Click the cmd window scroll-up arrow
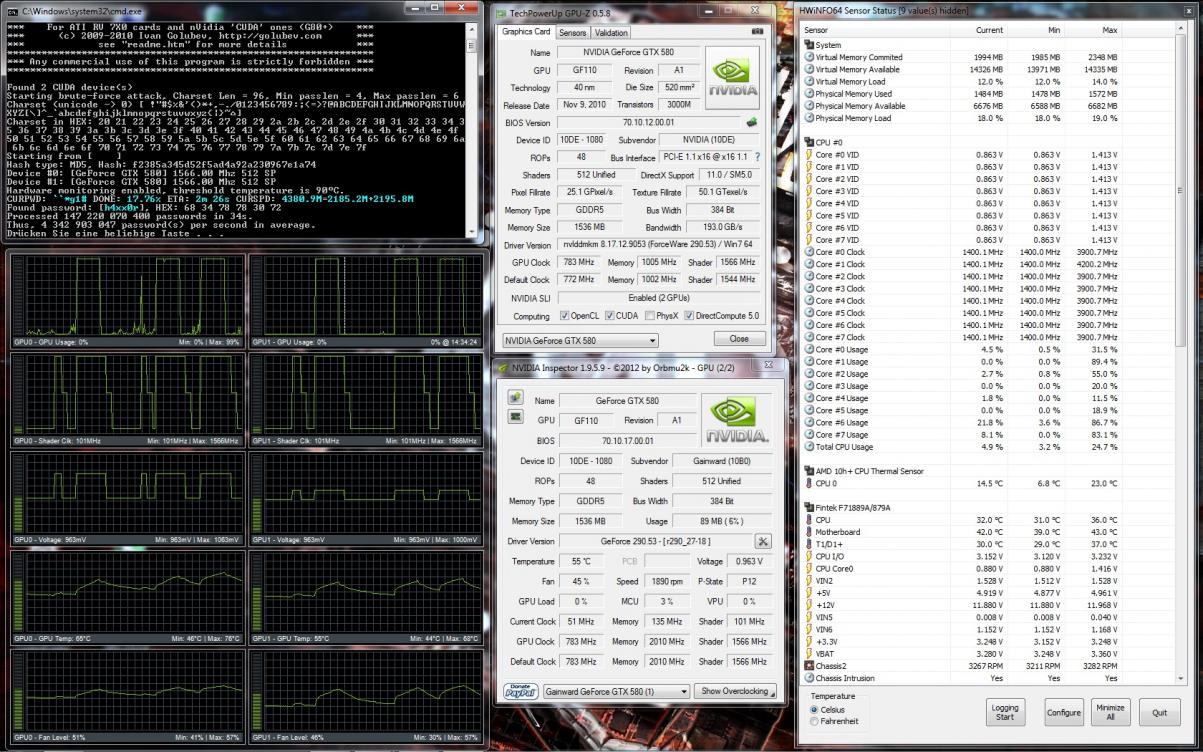 tap(471, 28)
